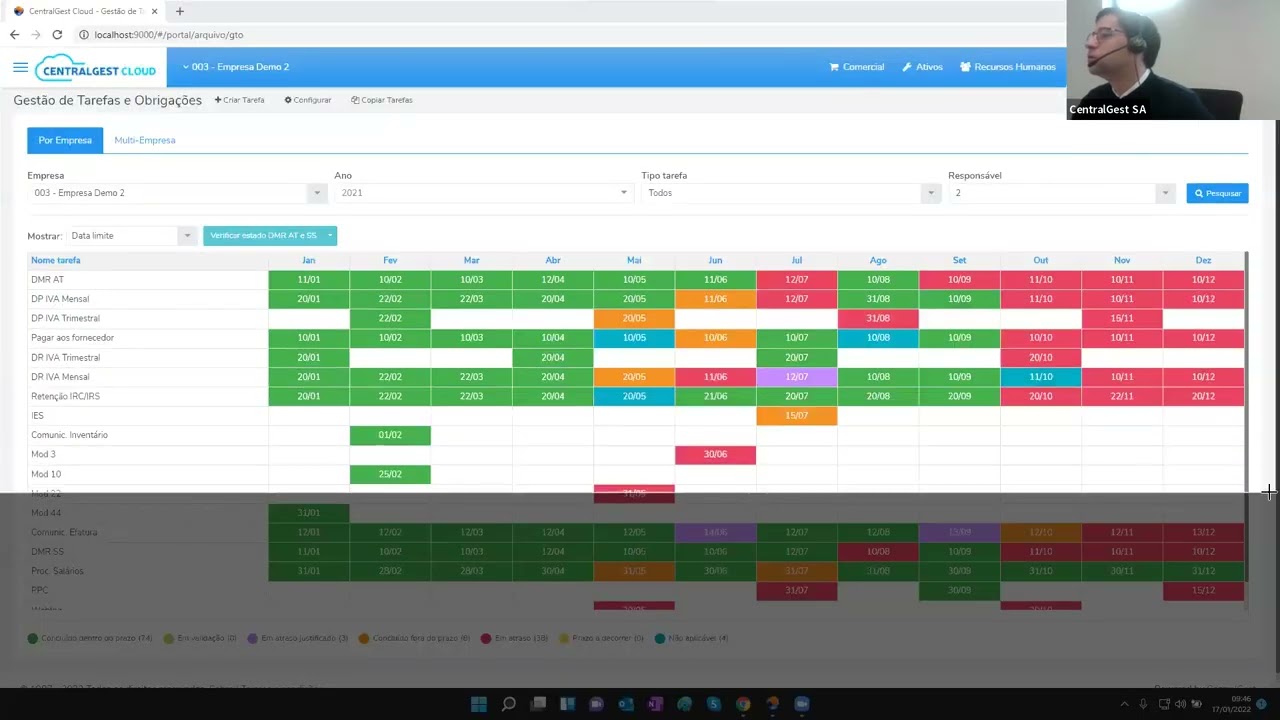
Task: Click the Em atraso legend item
Action: click(514, 638)
